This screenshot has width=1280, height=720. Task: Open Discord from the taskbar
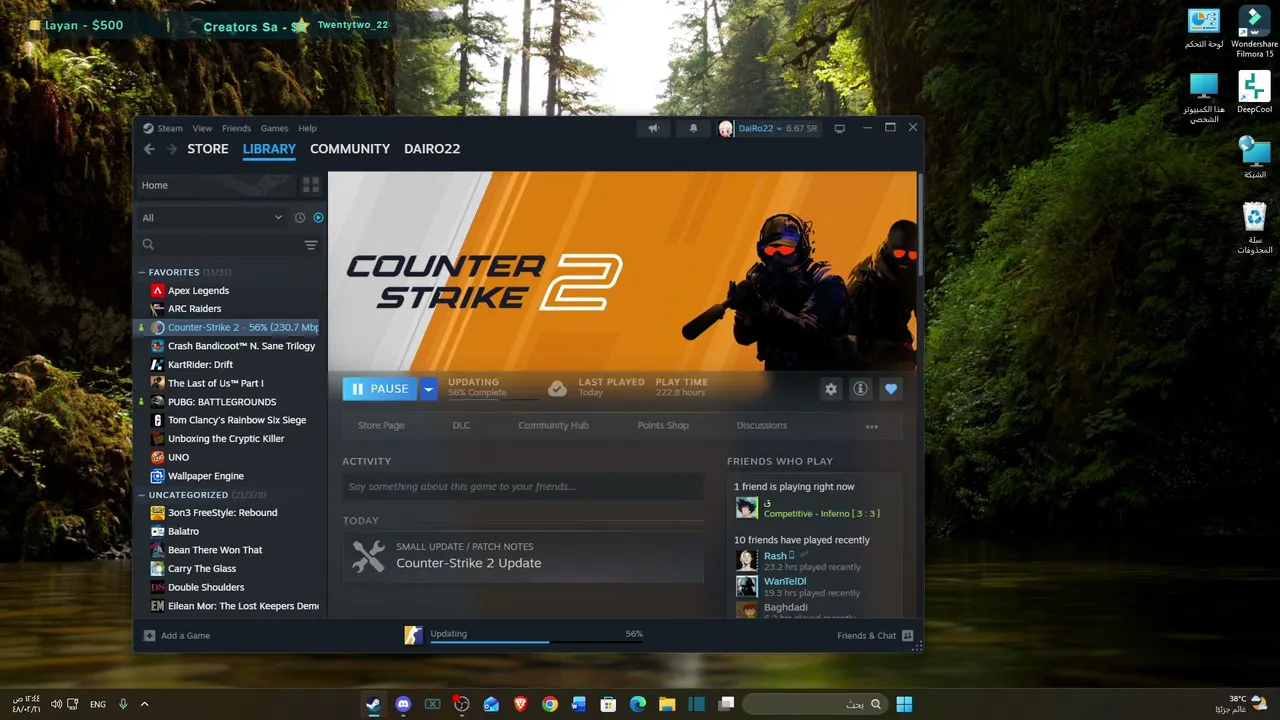click(403, 704)
